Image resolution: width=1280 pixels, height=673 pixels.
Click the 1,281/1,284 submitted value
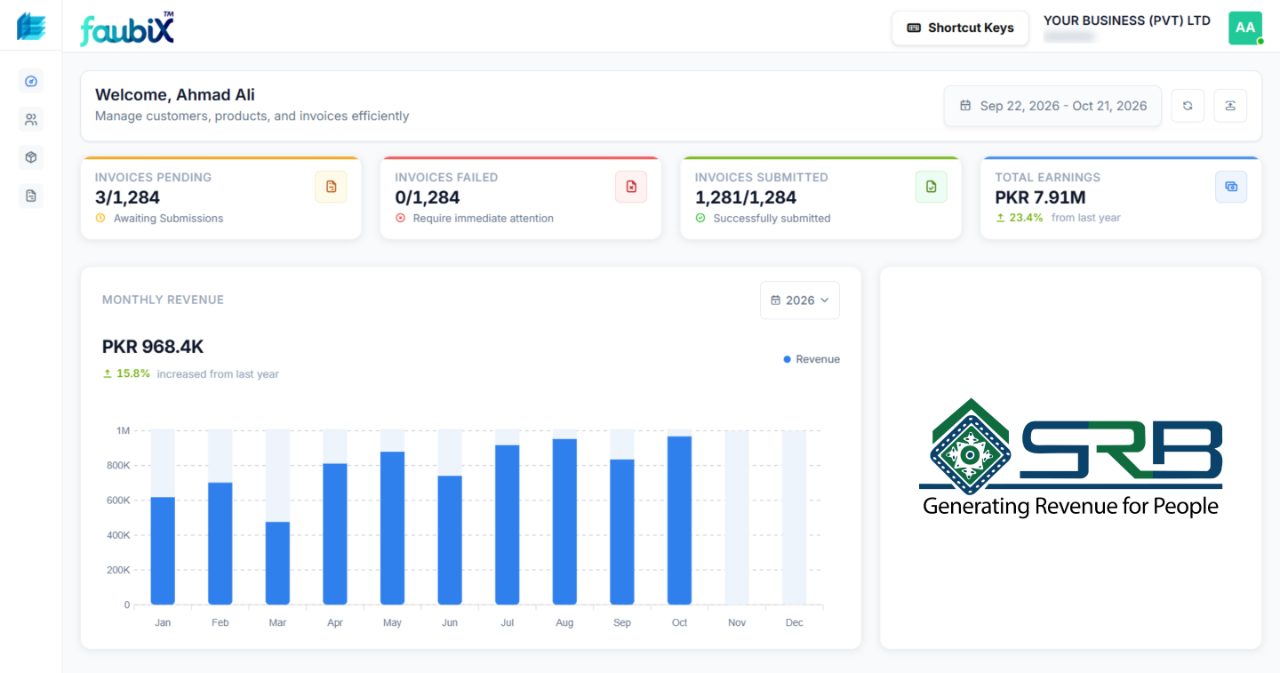click(x=746, y=198)
